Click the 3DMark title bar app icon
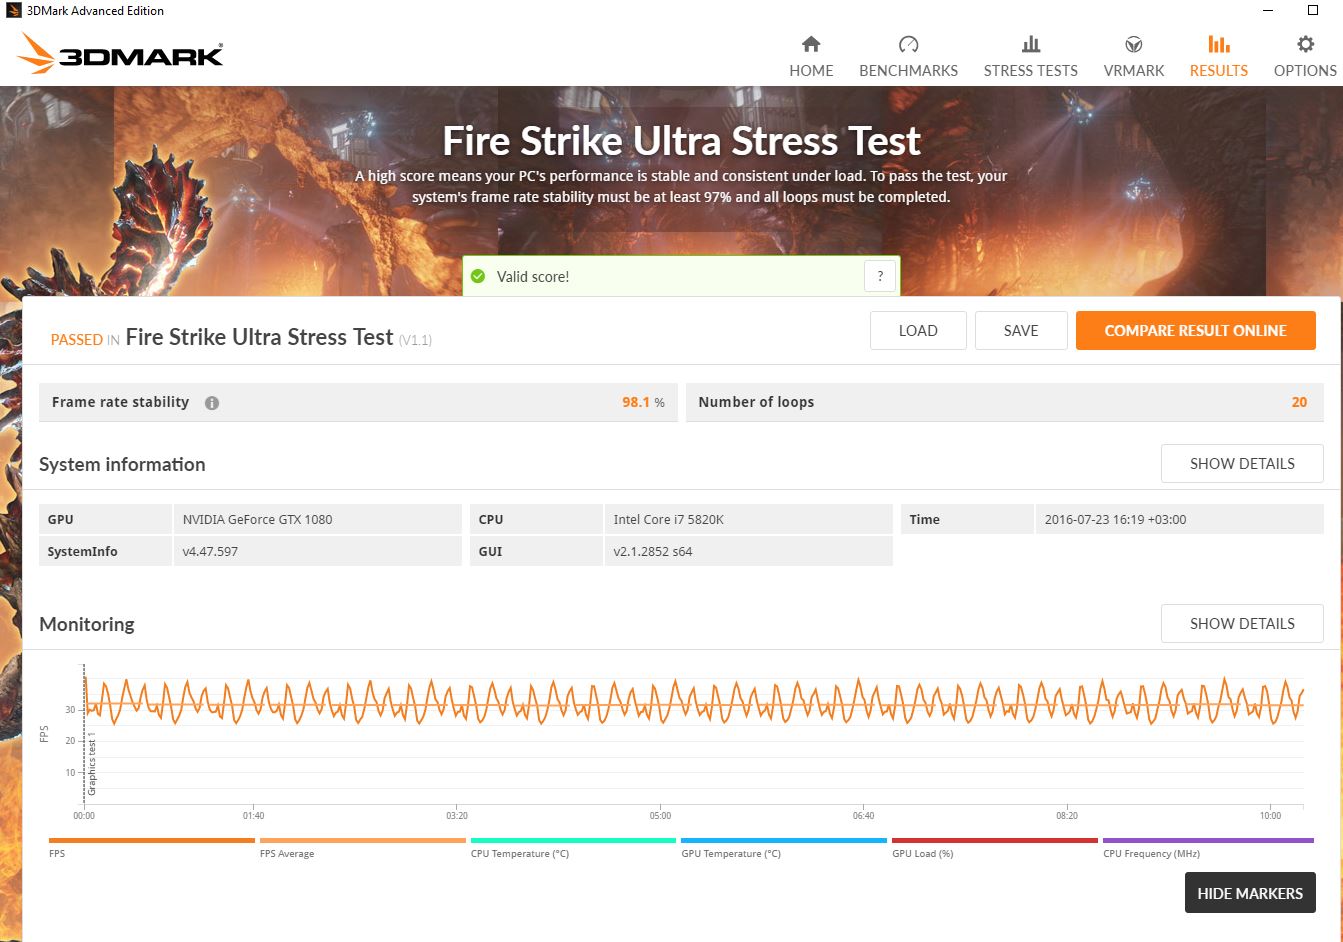The height and width of the screenshot is (942, 1343). (13, 10)
